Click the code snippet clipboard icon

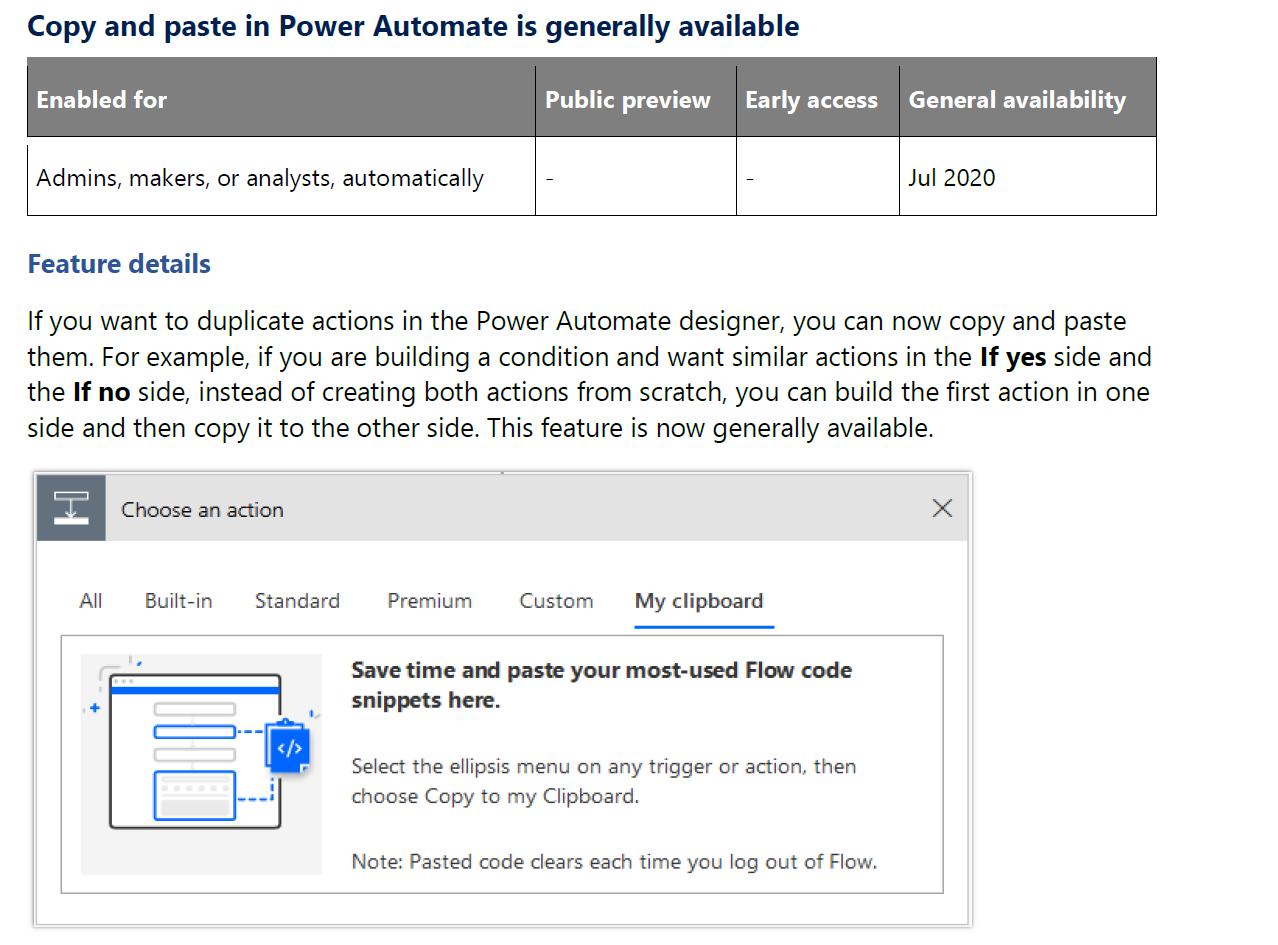pyautogui.click(x=289, y=747)
